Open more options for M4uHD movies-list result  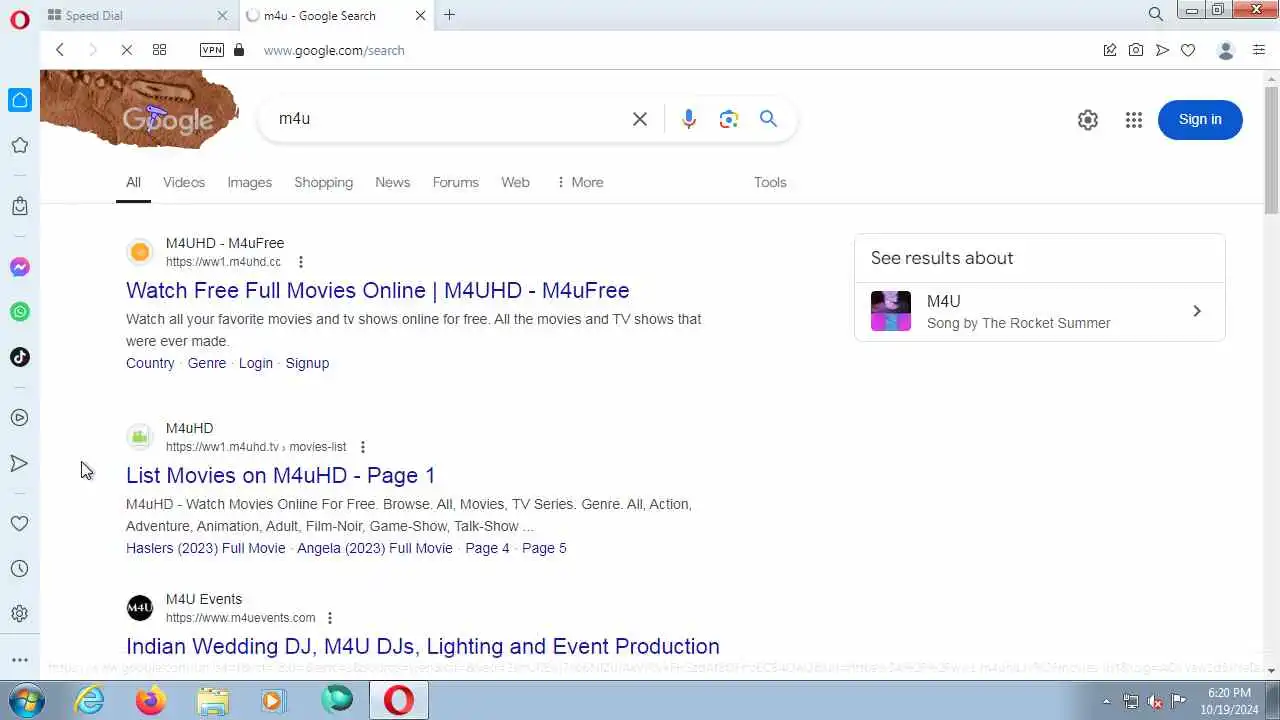pos(363,447)
